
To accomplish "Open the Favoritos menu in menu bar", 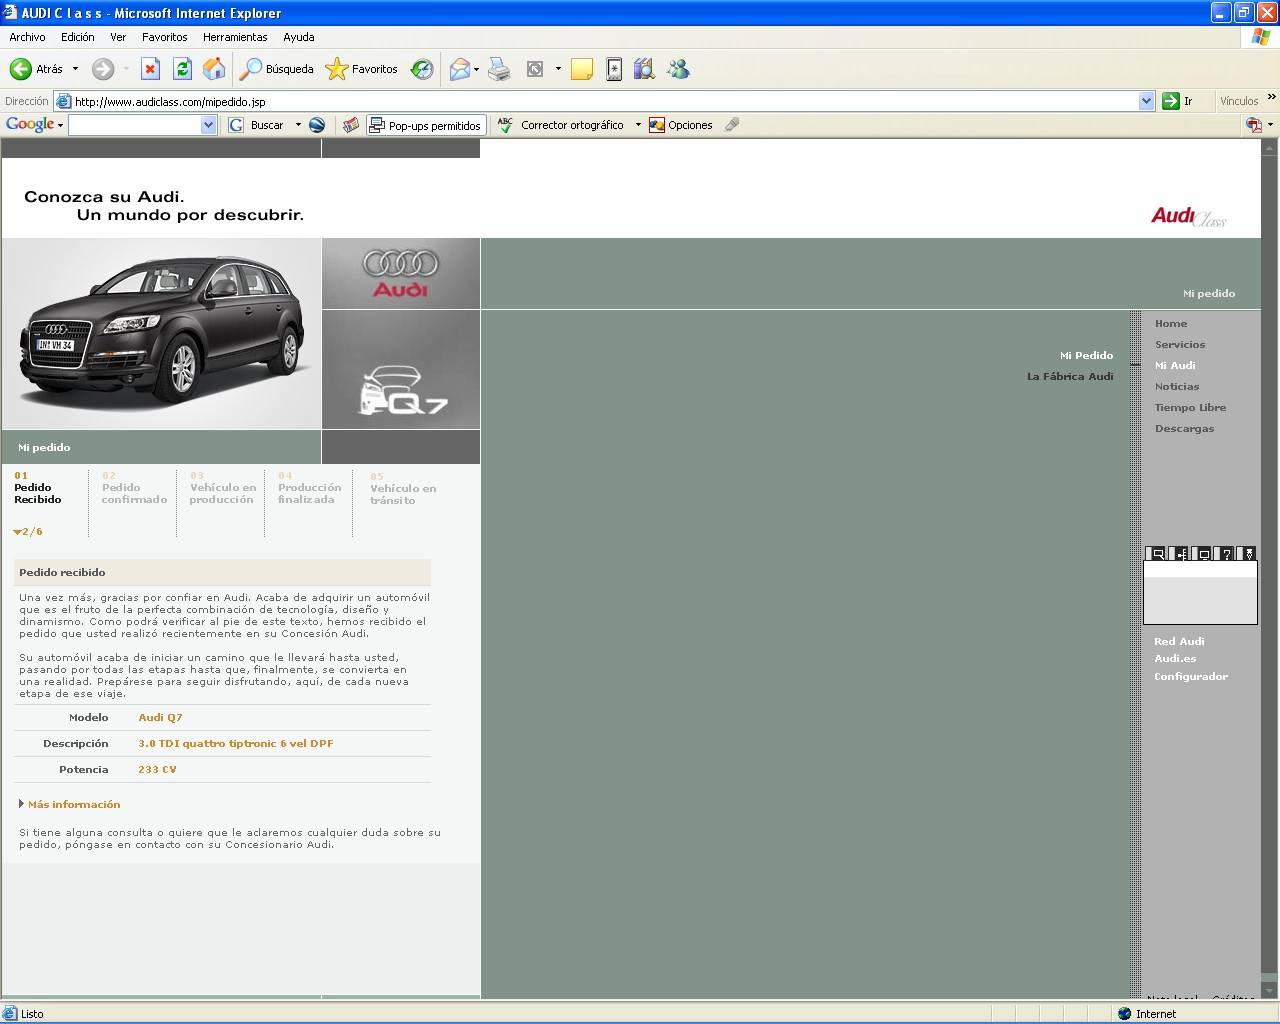I will point(165,37).
